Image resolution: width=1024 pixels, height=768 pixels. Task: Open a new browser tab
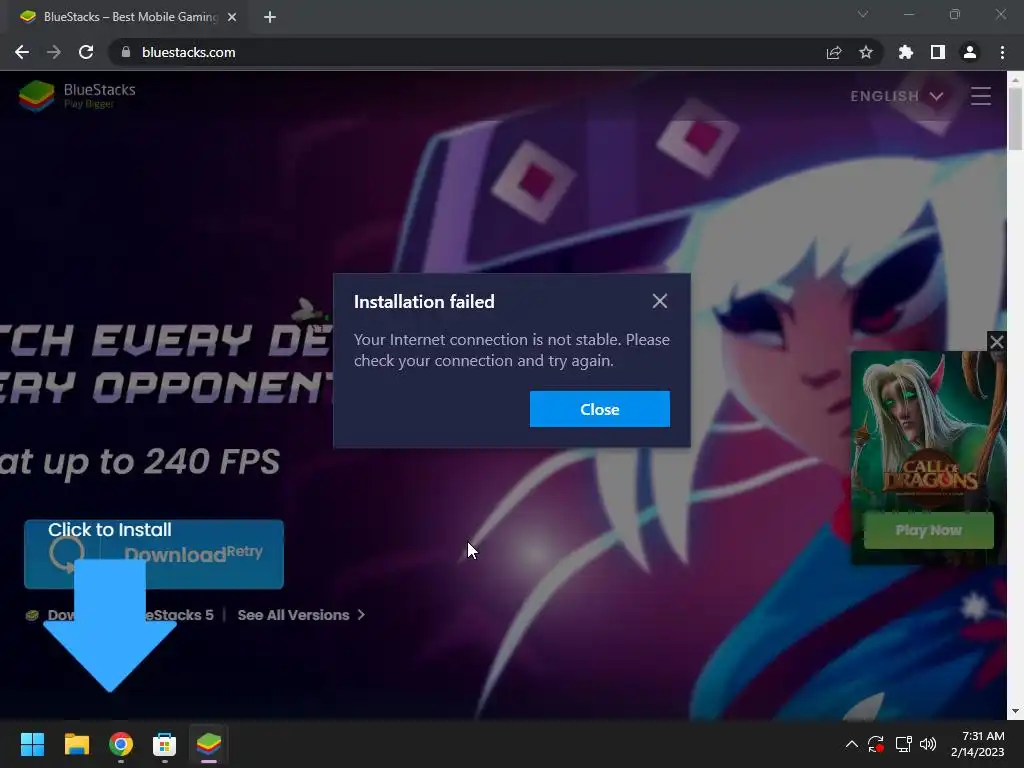click(x=270, y=17)
